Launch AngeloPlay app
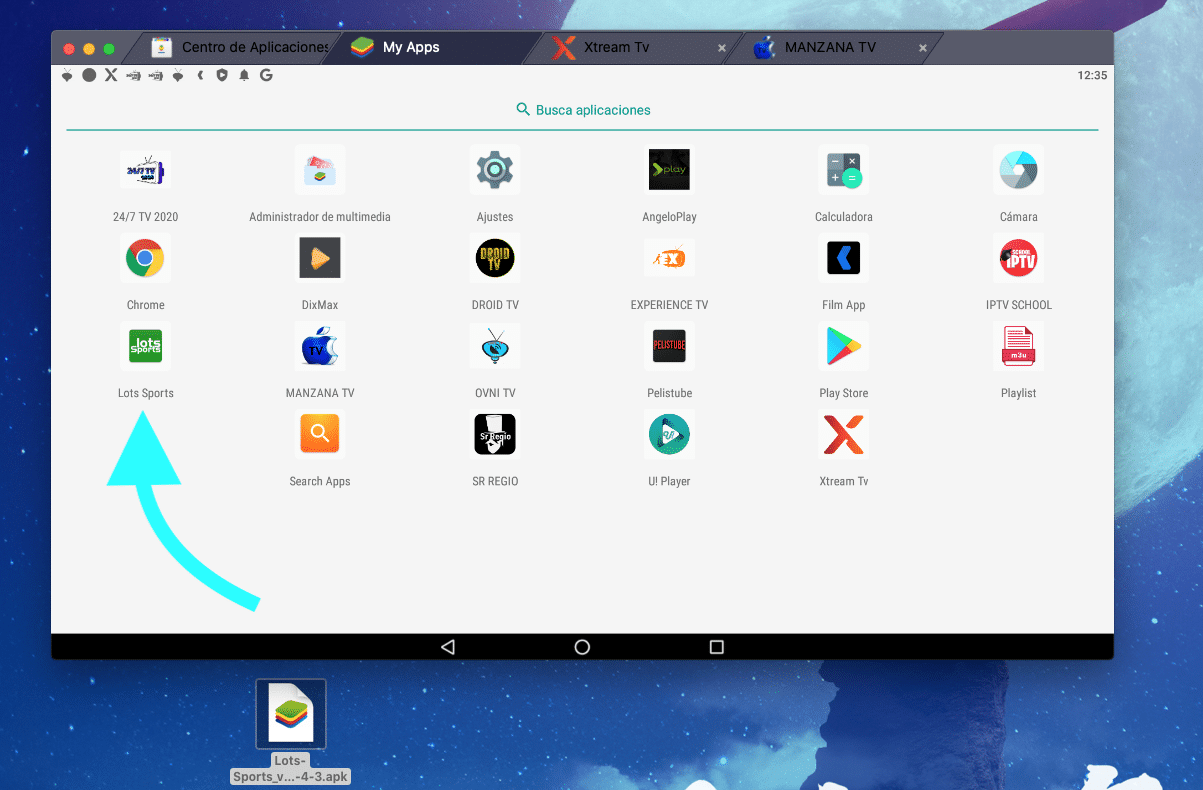Viewport: 1203px width, 790px height. click(x=669, y=171)
